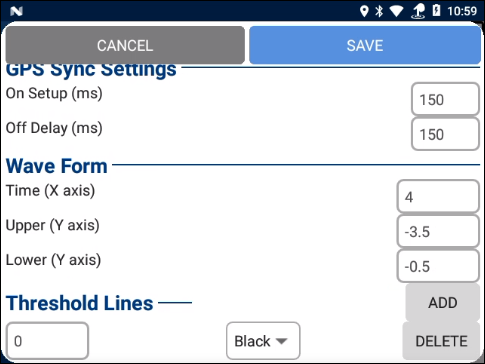Edit the Off Delay (ms) value
The height and width of the screenshot is (364, 485).
click(445, 134)
